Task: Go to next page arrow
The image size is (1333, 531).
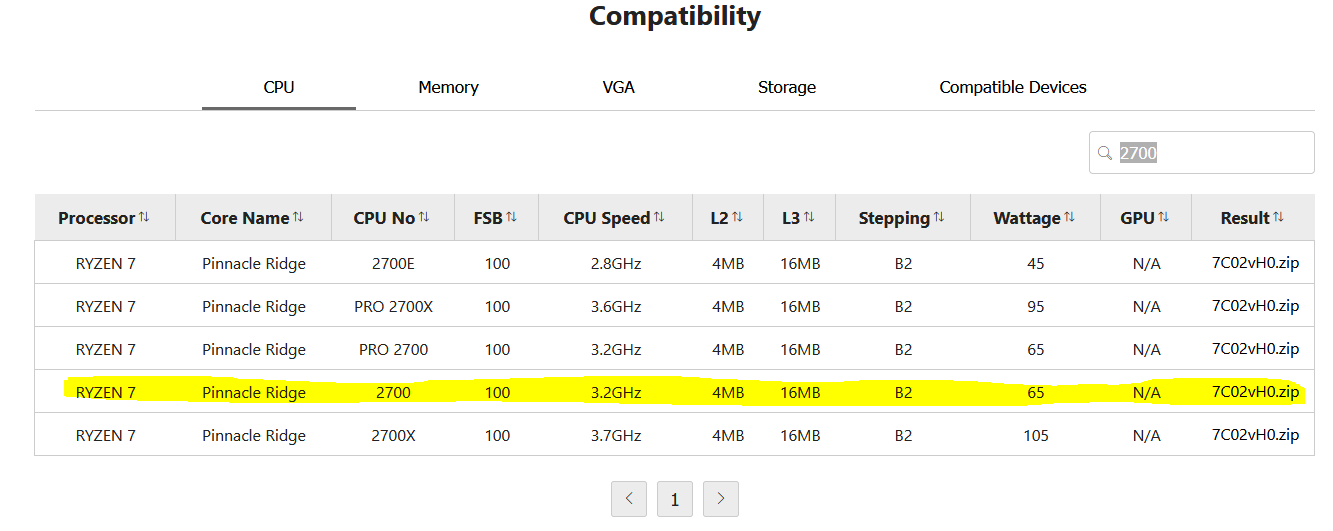Action: click(x=721, y=499)
